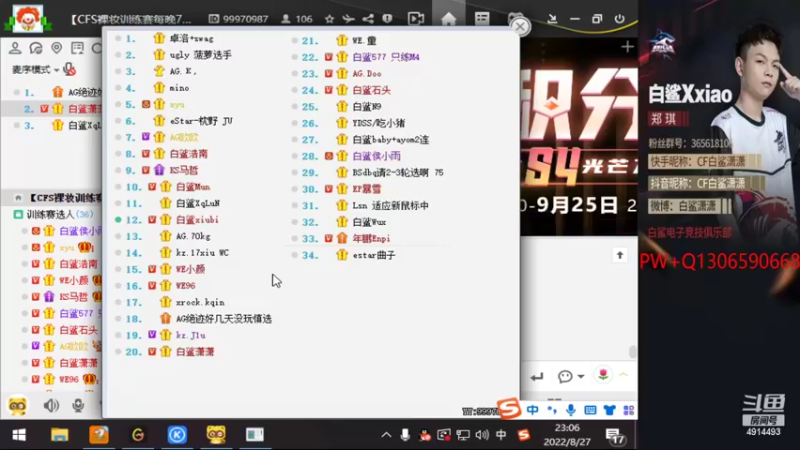Click the user profile icon in sidebar toolbar
This screenshot has width=800, height=450.
point(15,48)
